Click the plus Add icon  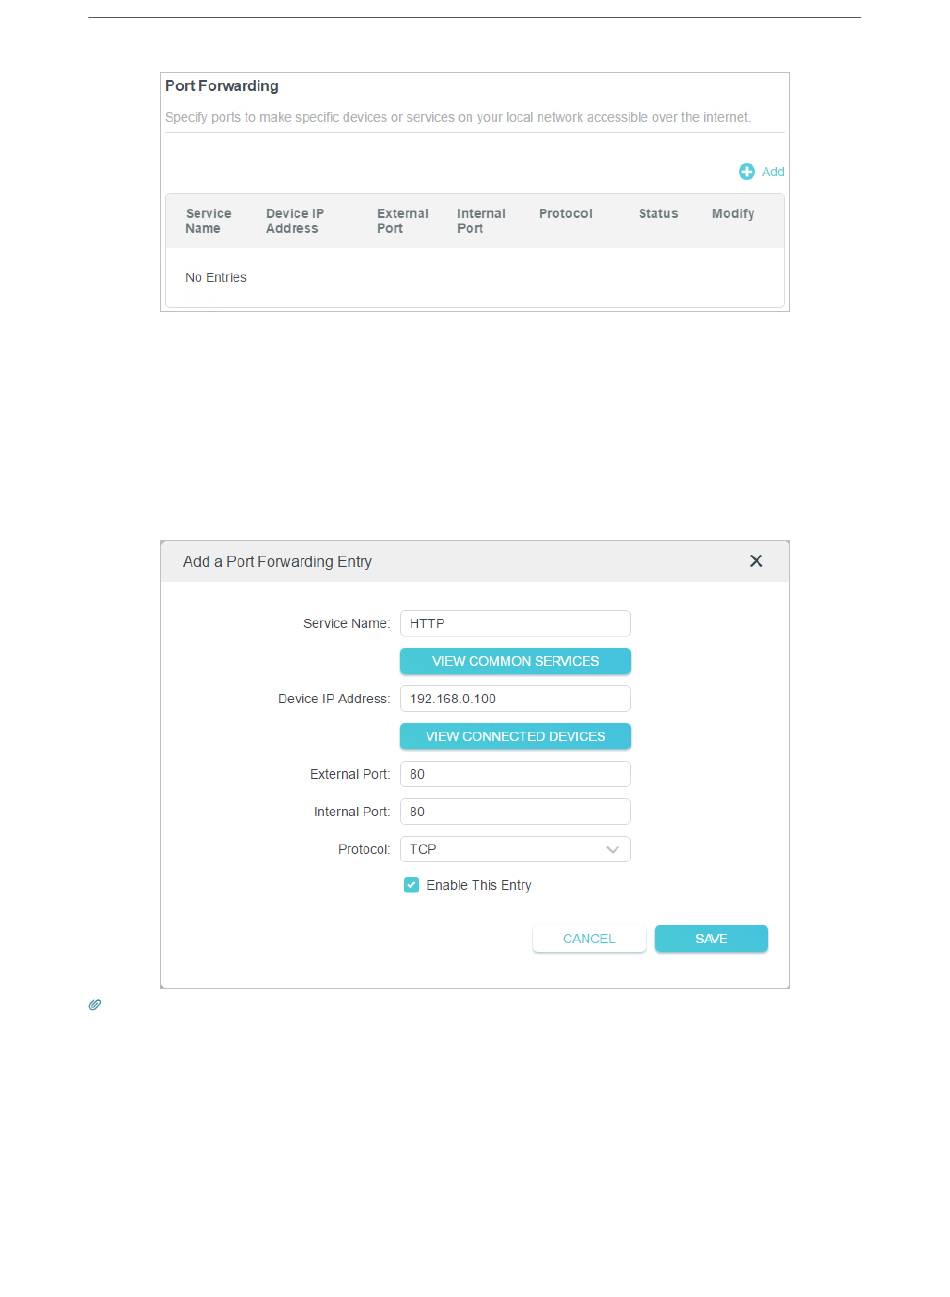pos(747,172)
